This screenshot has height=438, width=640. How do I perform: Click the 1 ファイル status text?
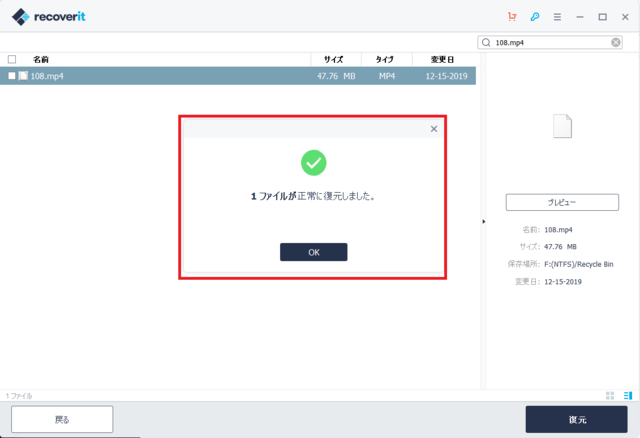tap(19, 396)
